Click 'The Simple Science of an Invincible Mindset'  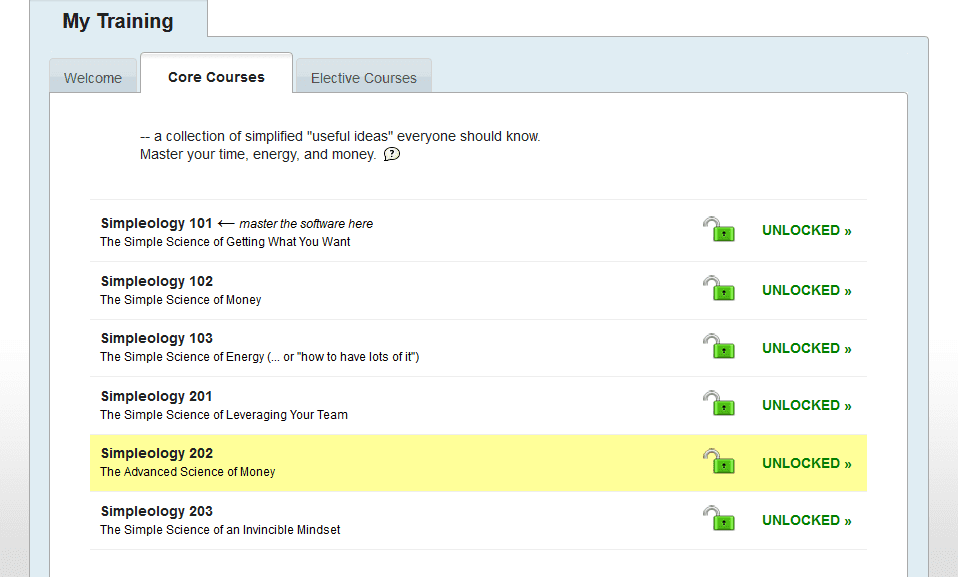(220, 529)
